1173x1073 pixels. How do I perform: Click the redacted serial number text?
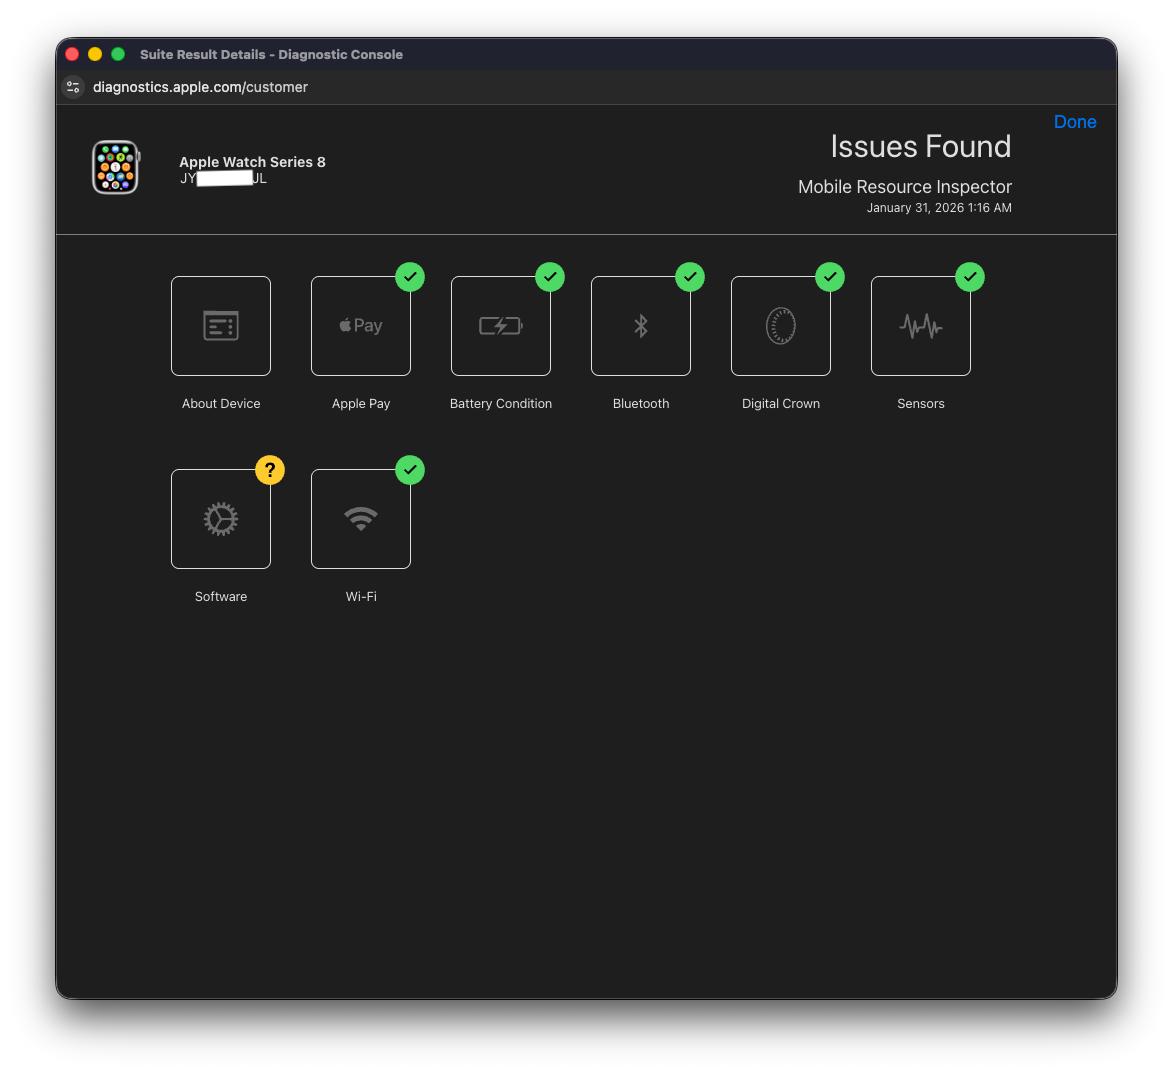coord(223,178)
